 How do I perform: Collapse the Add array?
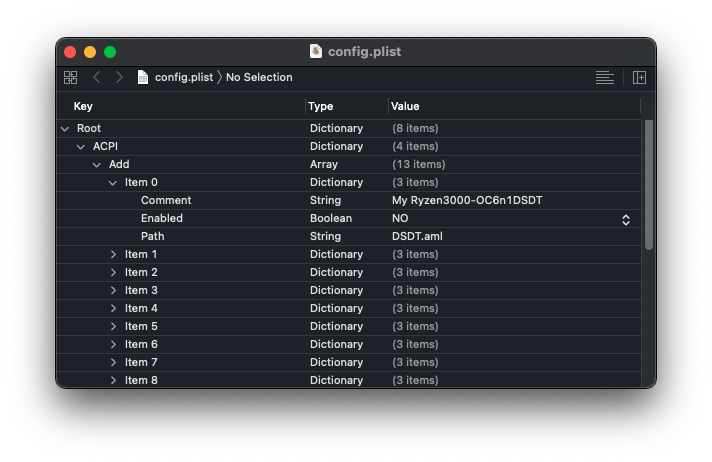(x=97, y=165)
